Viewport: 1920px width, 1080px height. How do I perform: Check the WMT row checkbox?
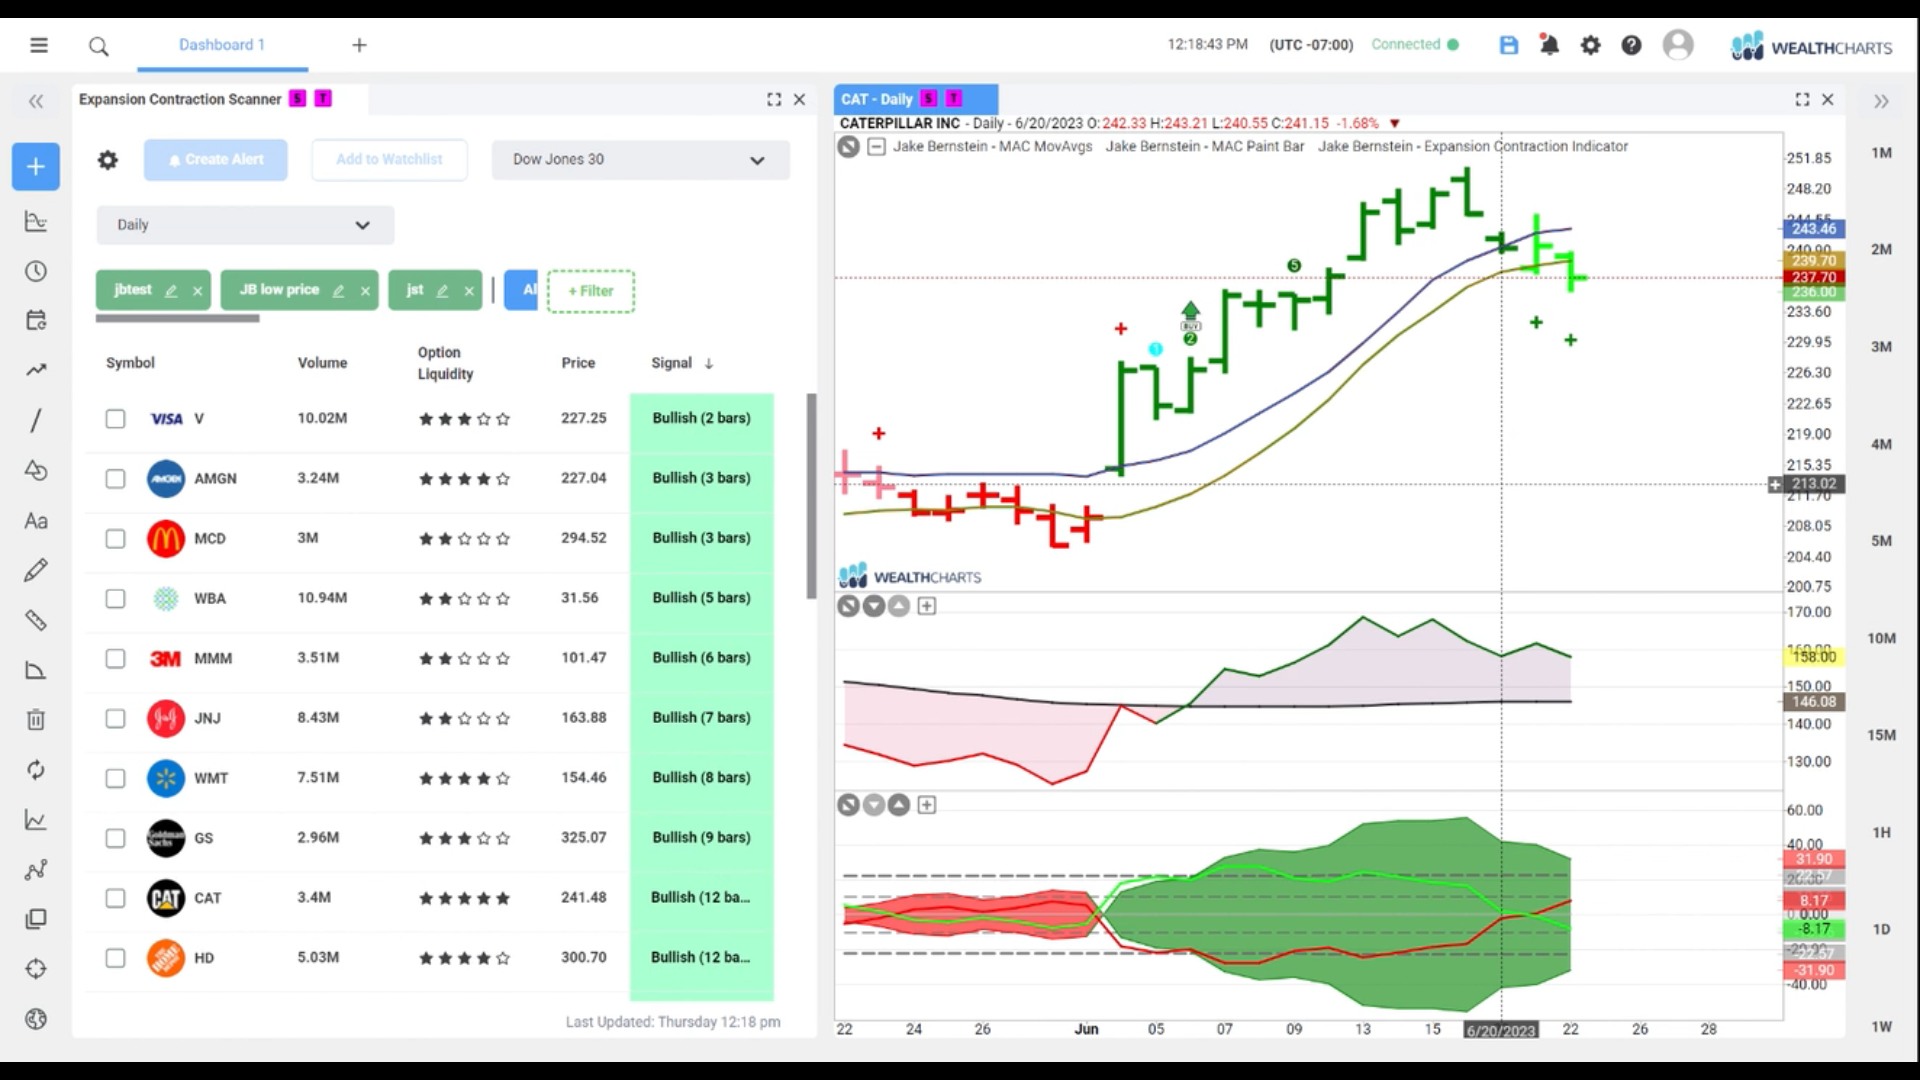(x=116, y=779)
